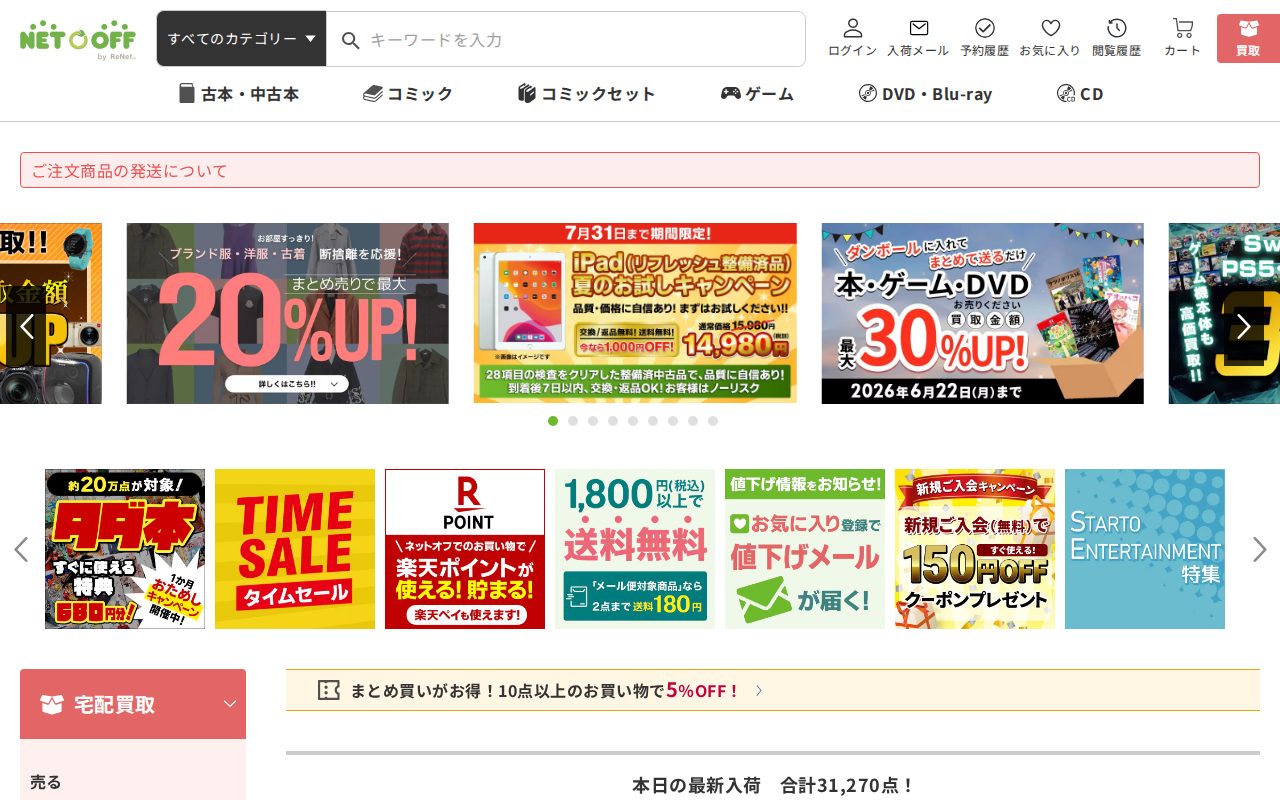Click the 本日の最新入荷 heading text

[773, 785]
